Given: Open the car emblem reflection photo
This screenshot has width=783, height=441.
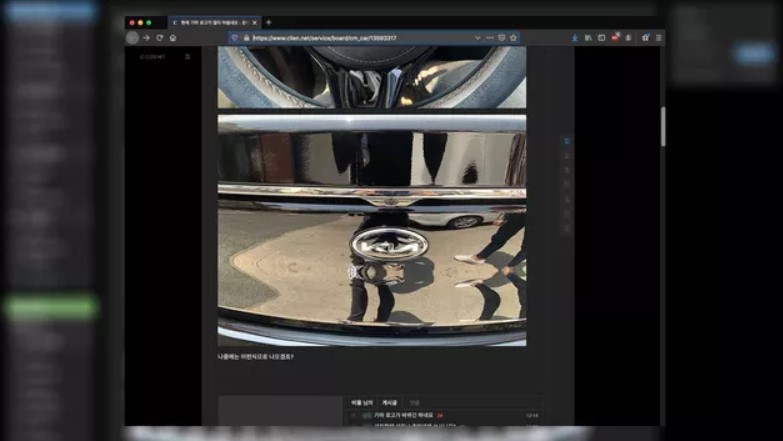Looking at the screenshot, I should click(372, 230).
